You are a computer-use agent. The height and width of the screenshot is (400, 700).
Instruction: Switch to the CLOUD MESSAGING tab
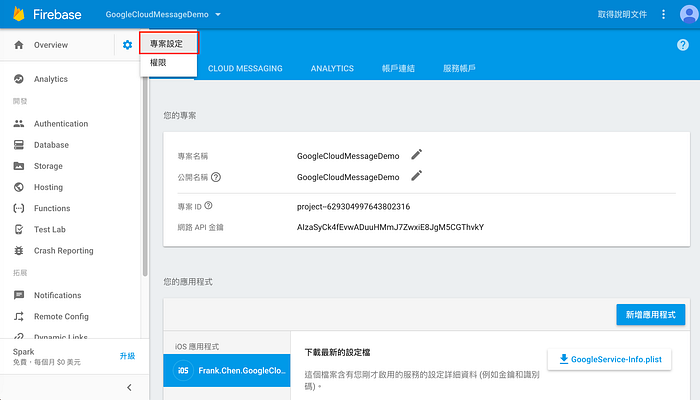pos(245,68)
